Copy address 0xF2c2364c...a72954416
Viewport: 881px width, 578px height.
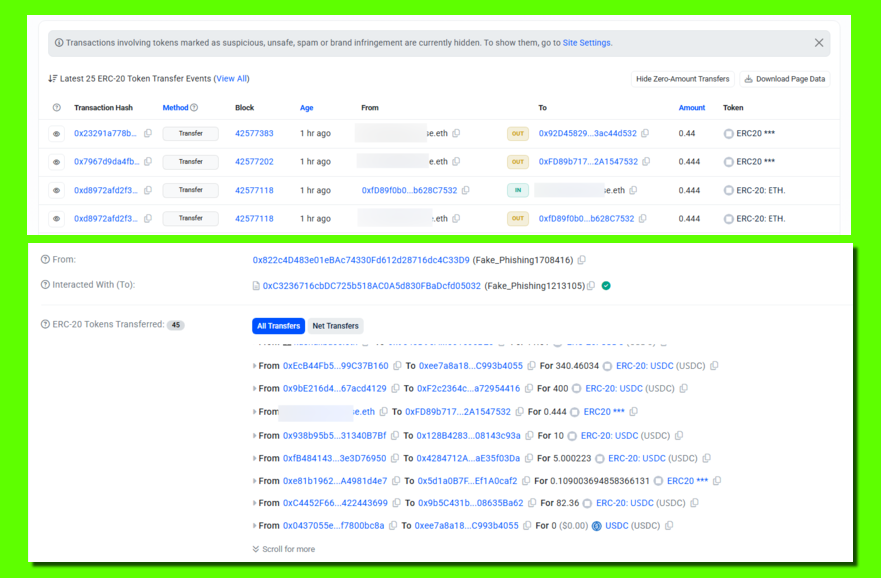[529, 389]
